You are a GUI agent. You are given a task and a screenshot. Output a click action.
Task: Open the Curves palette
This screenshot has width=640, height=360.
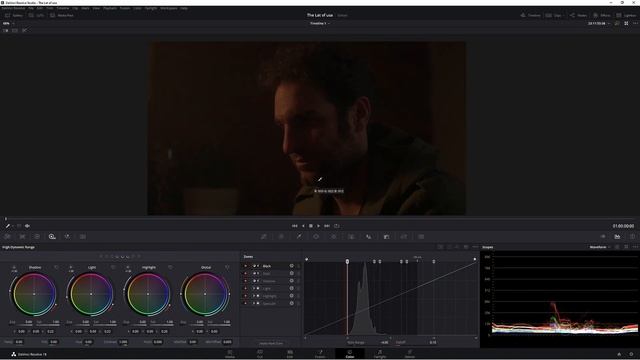(264, 237)
